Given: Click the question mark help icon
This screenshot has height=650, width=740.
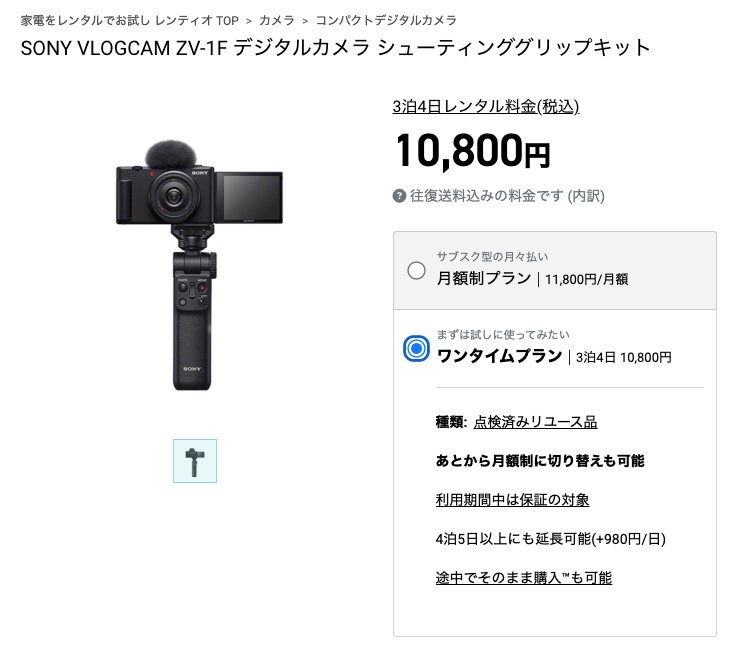Looking at the screenshot, I should point(399,196).
